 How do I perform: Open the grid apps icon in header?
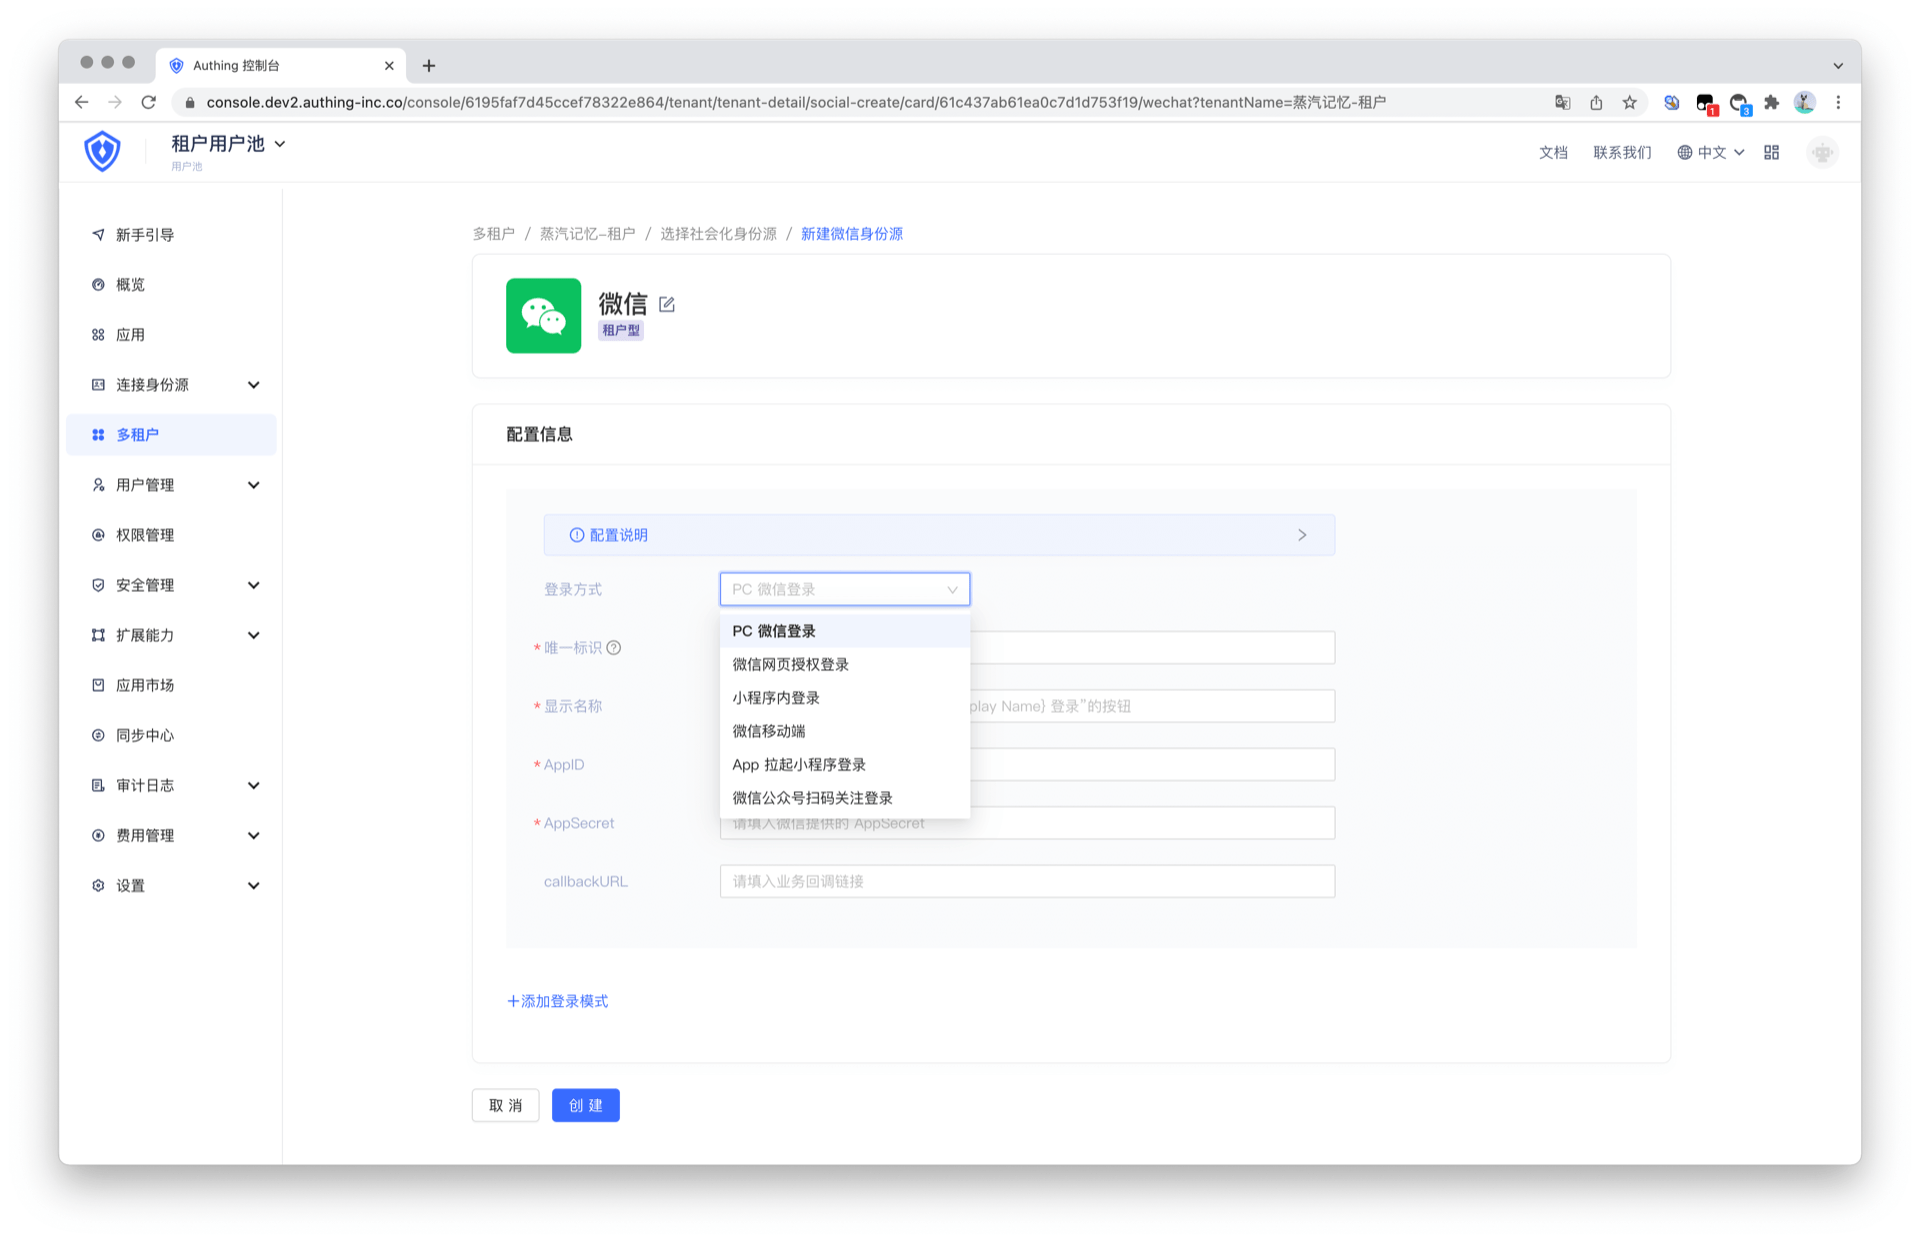[x=1771, y=152]
